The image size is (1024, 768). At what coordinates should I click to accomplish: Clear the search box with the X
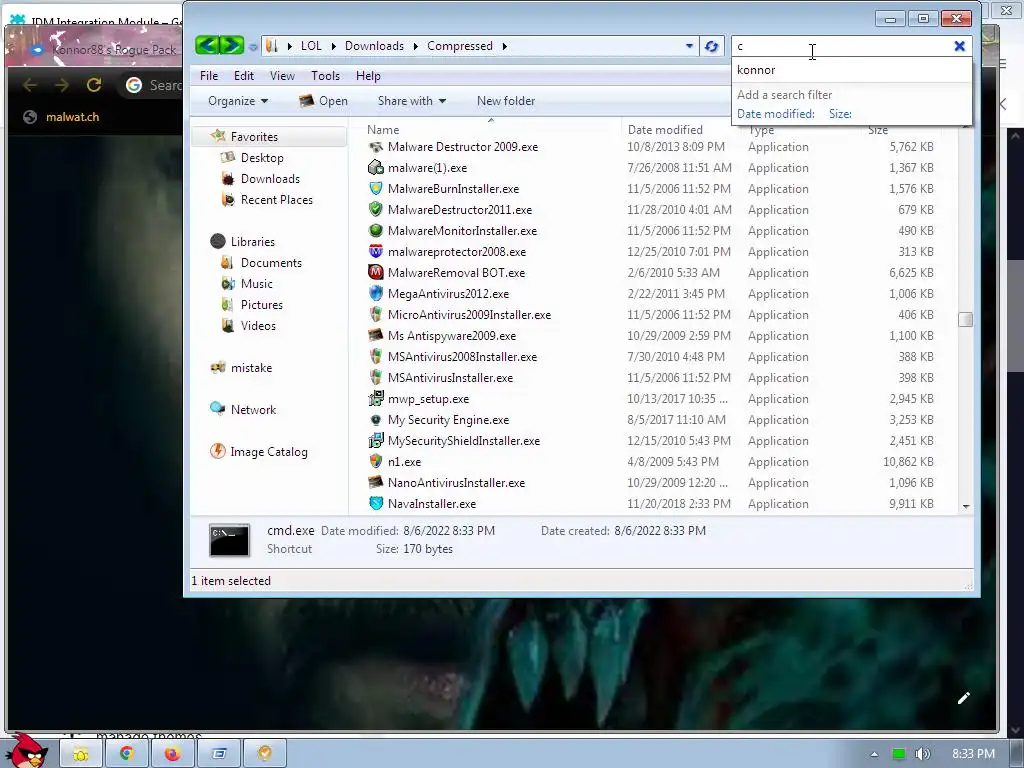click(x=959, y=46)
